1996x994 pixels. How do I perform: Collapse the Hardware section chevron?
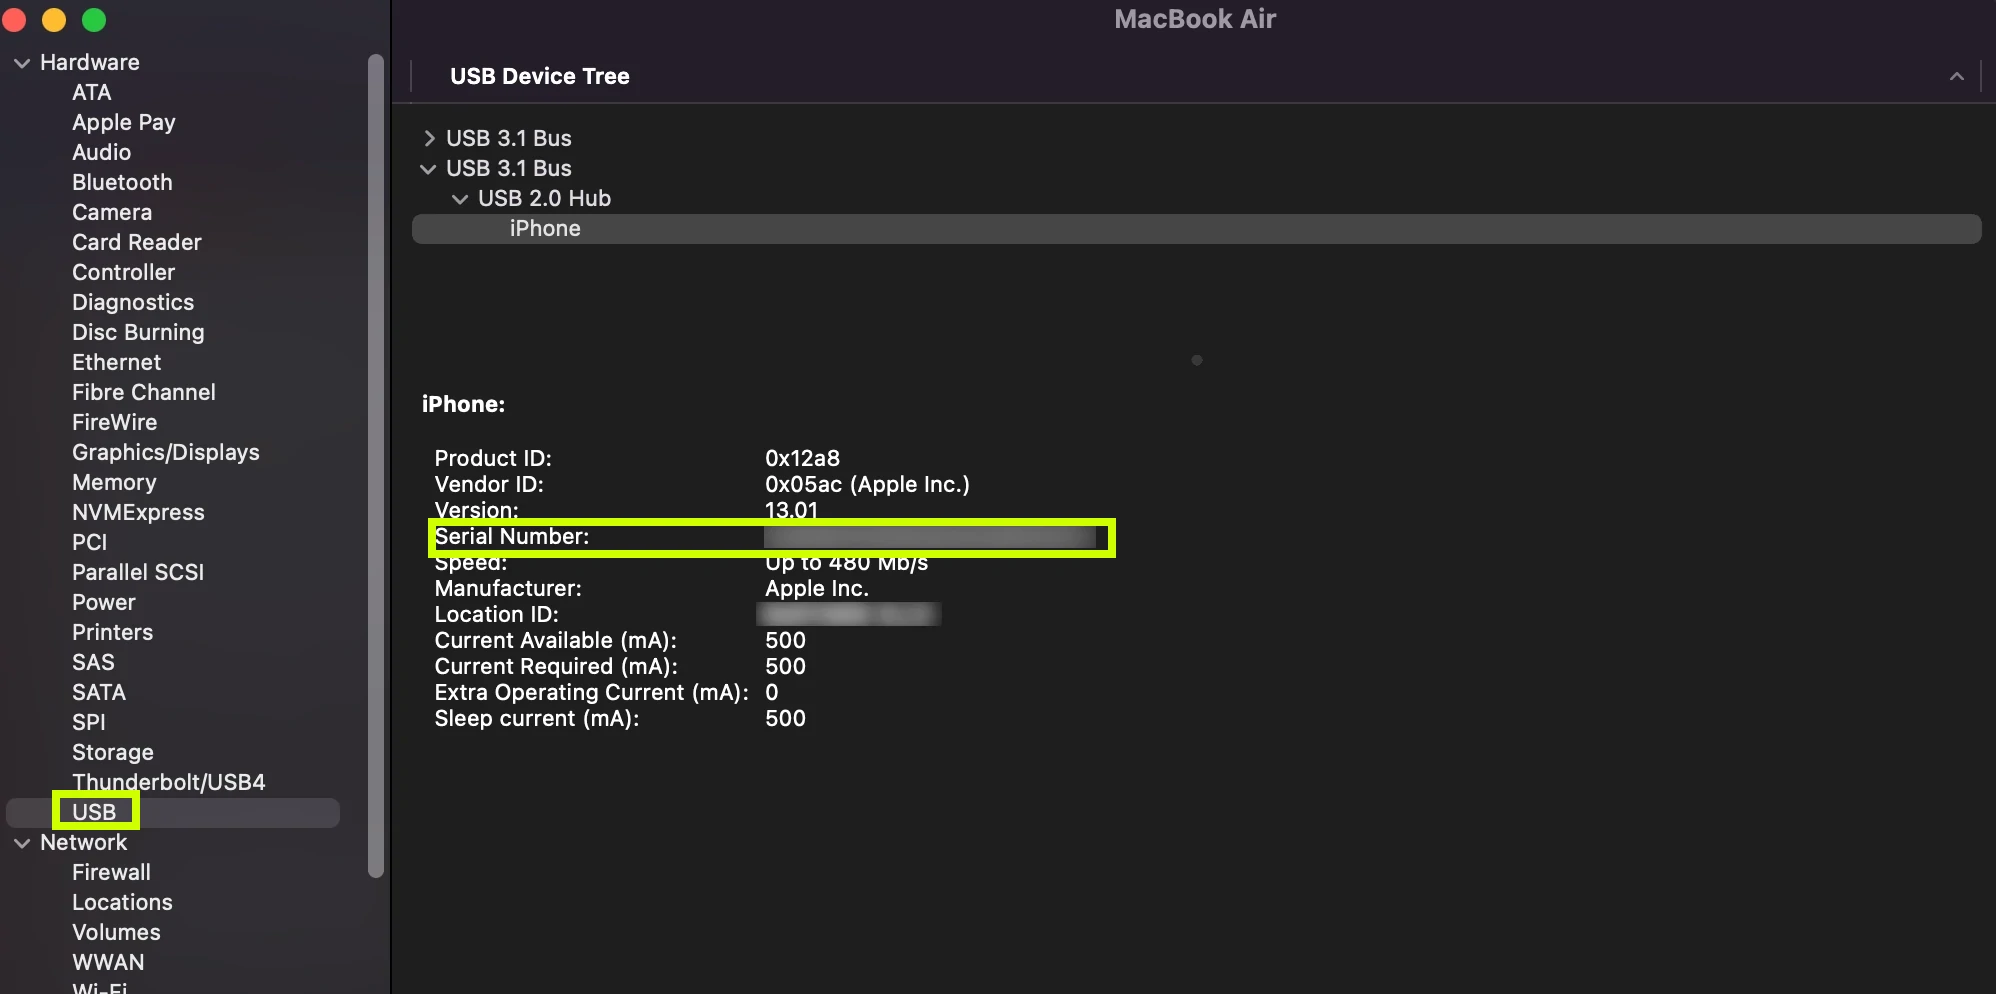pyautogui.click(x=22, y=63)
